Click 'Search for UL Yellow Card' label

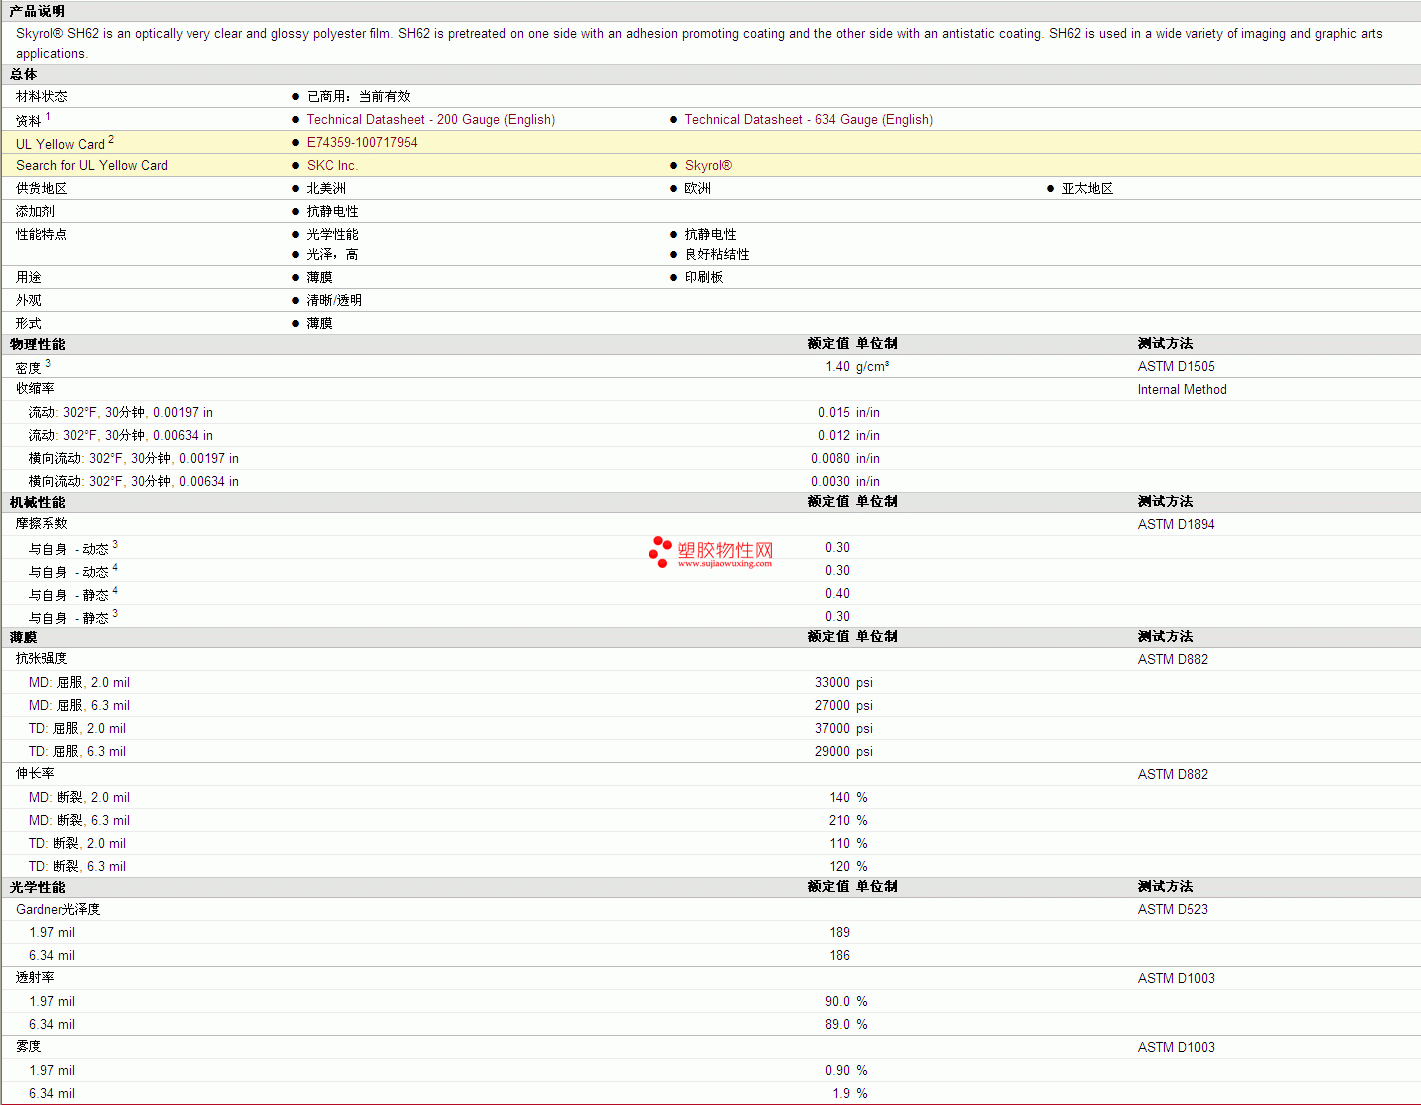coord(92,165)
